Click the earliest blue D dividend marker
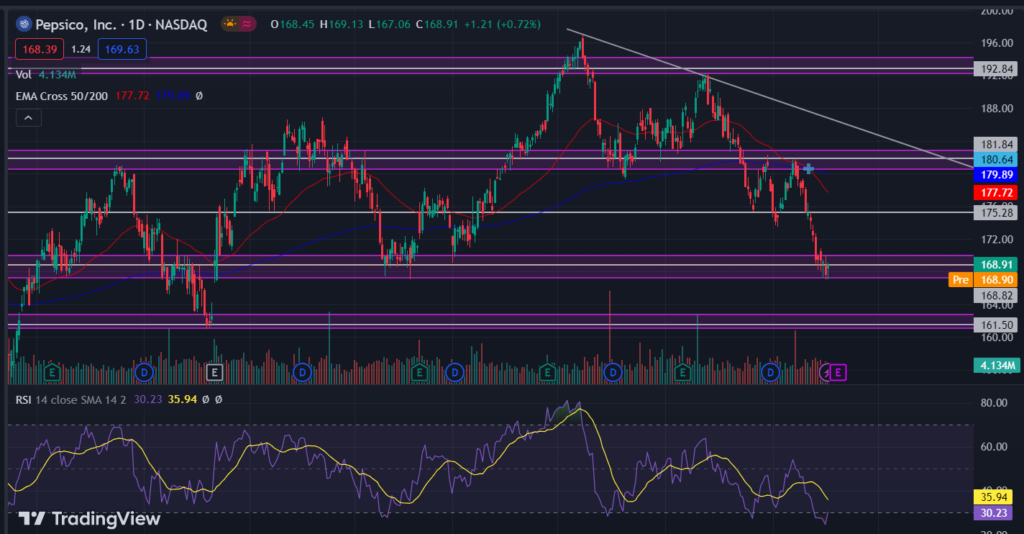1024x534 pixels. [x=144, y=373]
